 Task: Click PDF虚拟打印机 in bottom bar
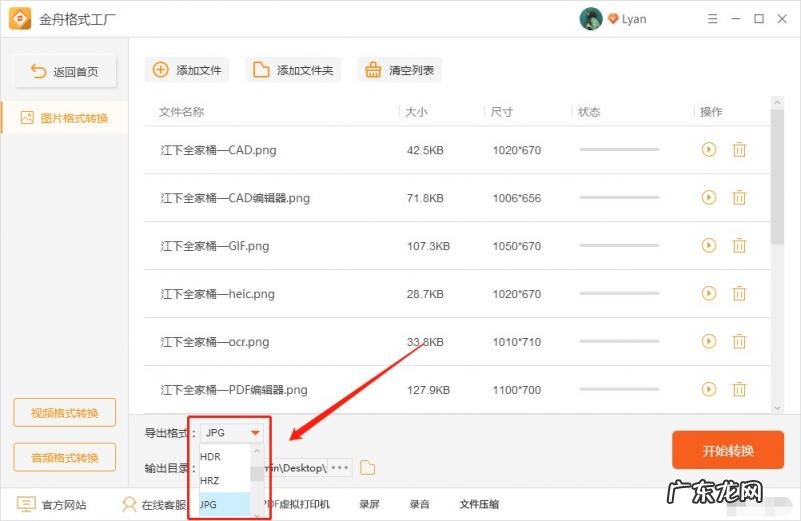[x=297, y=505]
